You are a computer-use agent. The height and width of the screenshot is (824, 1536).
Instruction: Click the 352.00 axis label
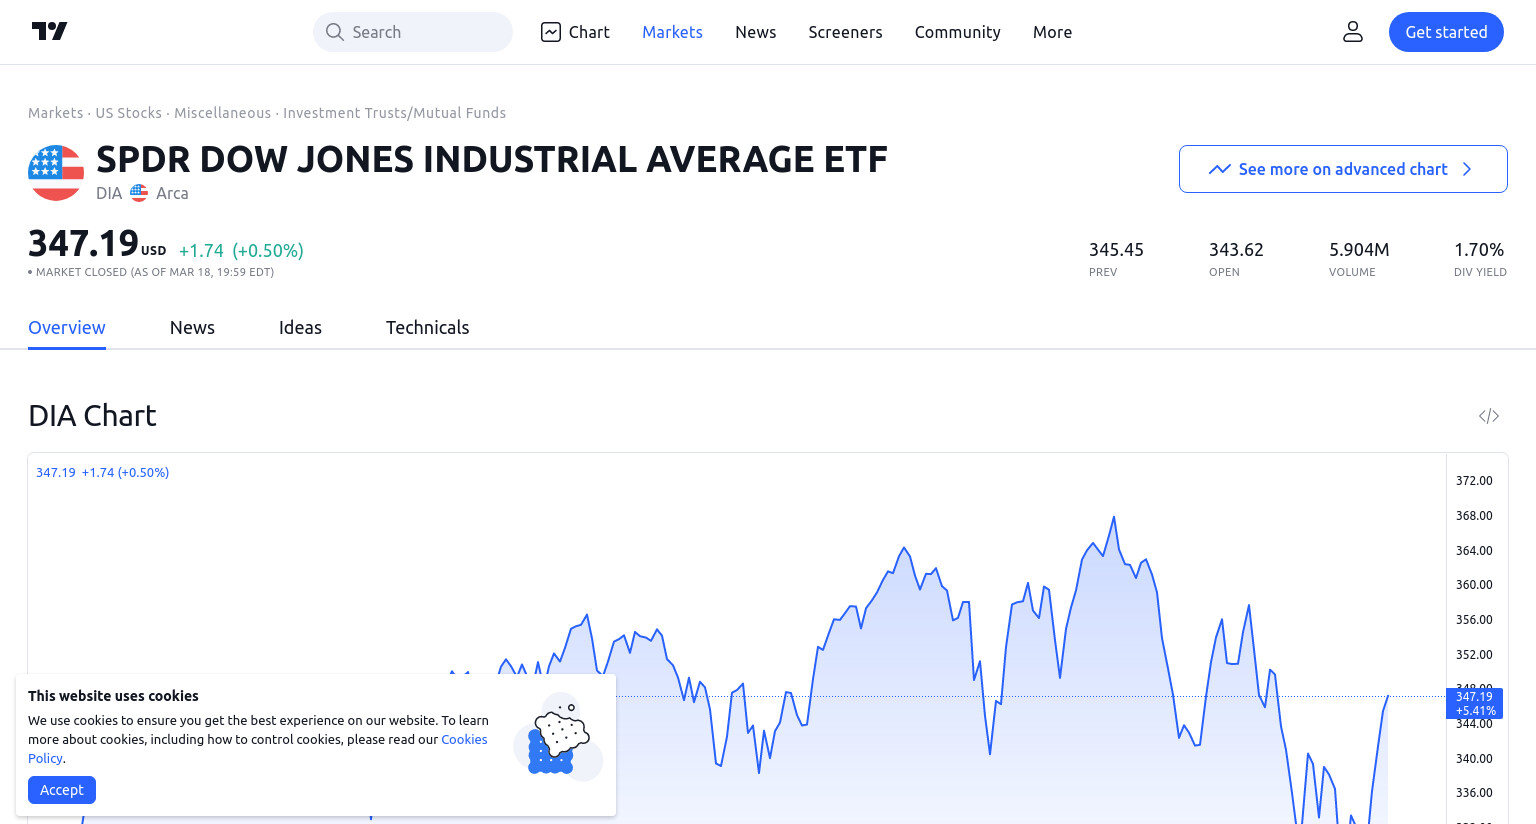(x=1474, y=655)
